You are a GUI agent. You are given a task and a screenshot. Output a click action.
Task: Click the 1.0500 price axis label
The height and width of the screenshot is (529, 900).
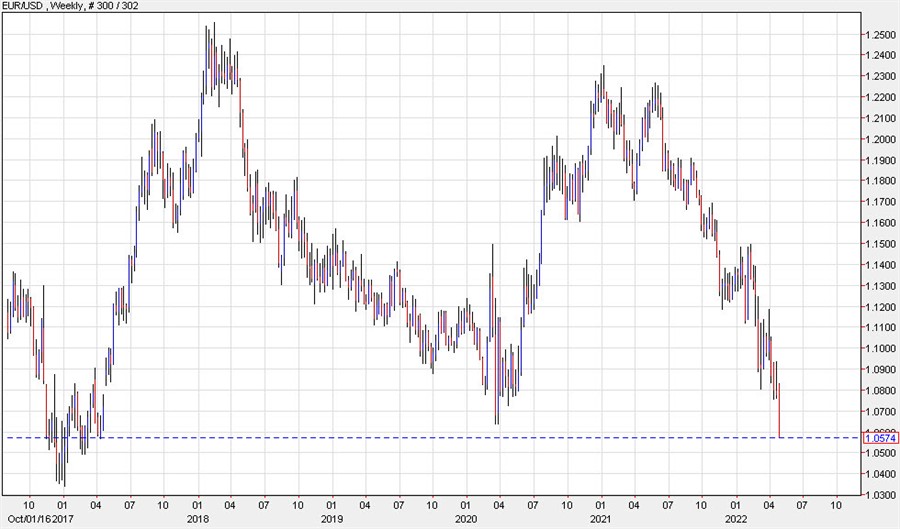(882, 453)
